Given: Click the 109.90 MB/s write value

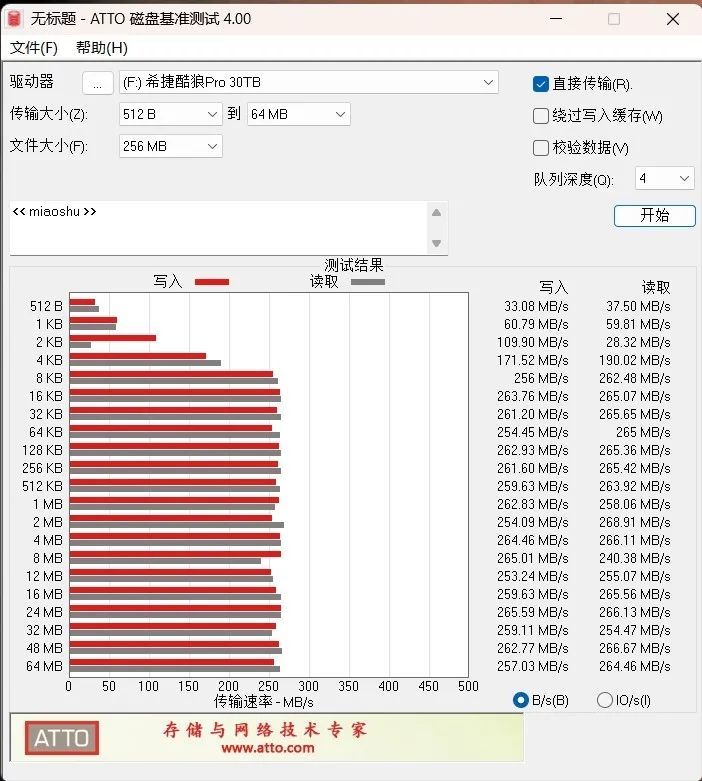Looking at the screenshot, I should (532, 342).
